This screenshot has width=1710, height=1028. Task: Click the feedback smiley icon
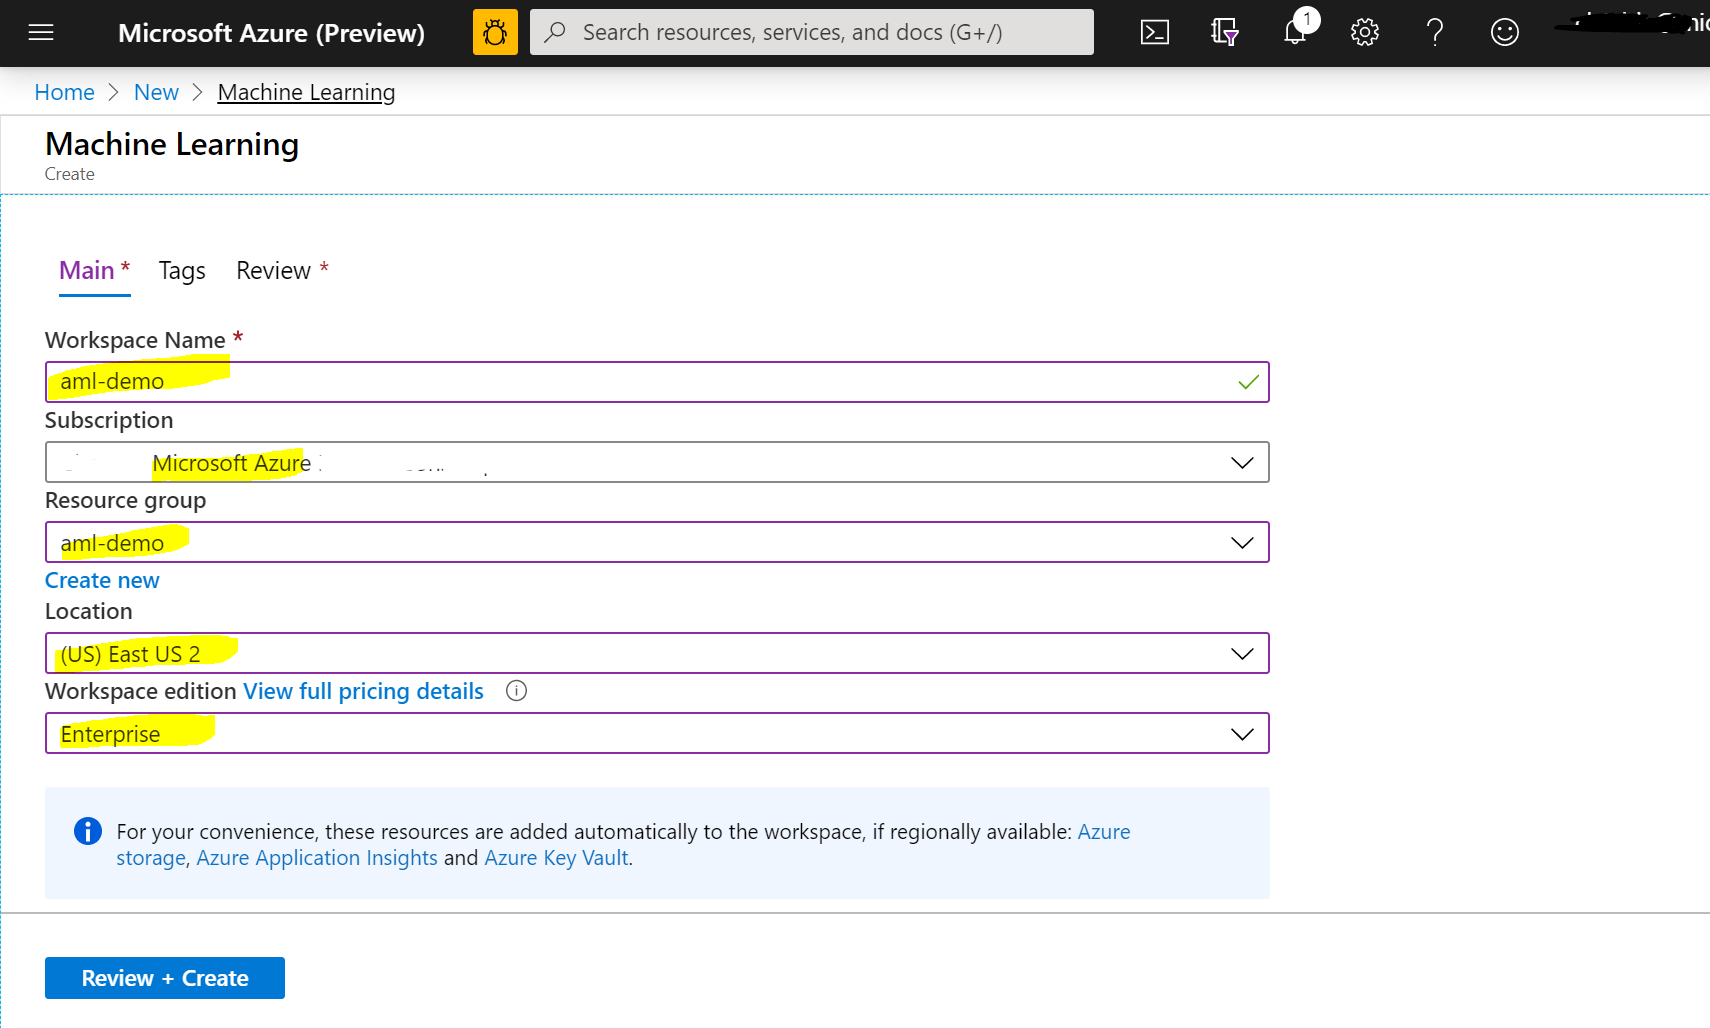pyautogui.click(x=1505, y=33)
